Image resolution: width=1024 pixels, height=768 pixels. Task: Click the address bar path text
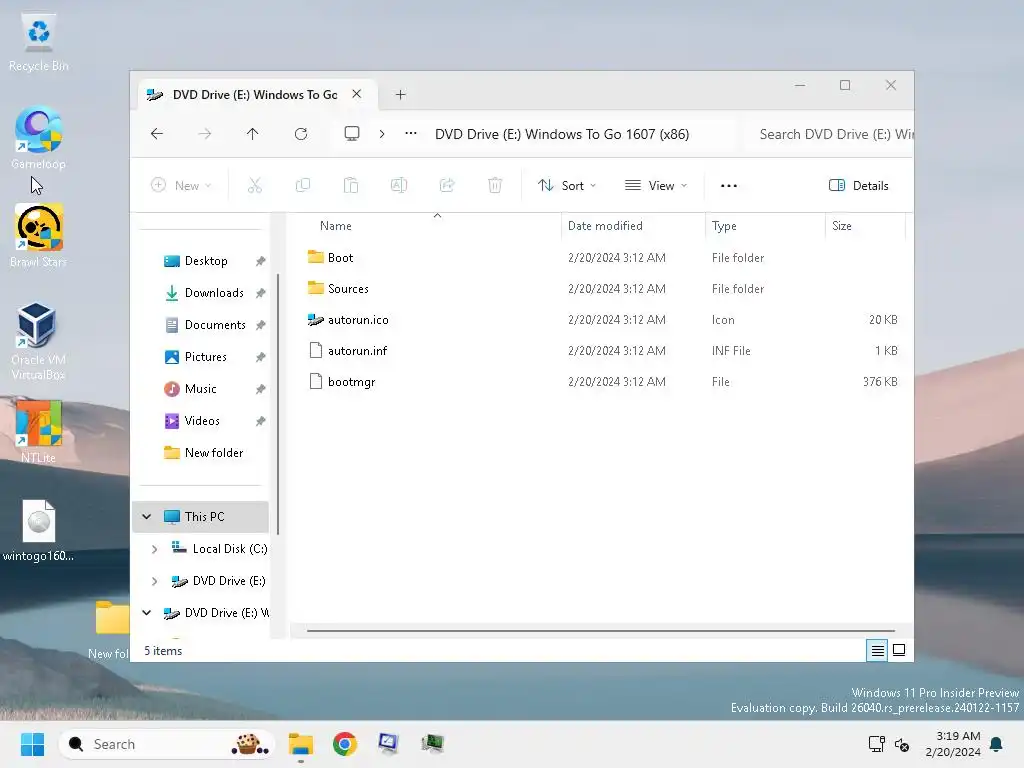562,134
